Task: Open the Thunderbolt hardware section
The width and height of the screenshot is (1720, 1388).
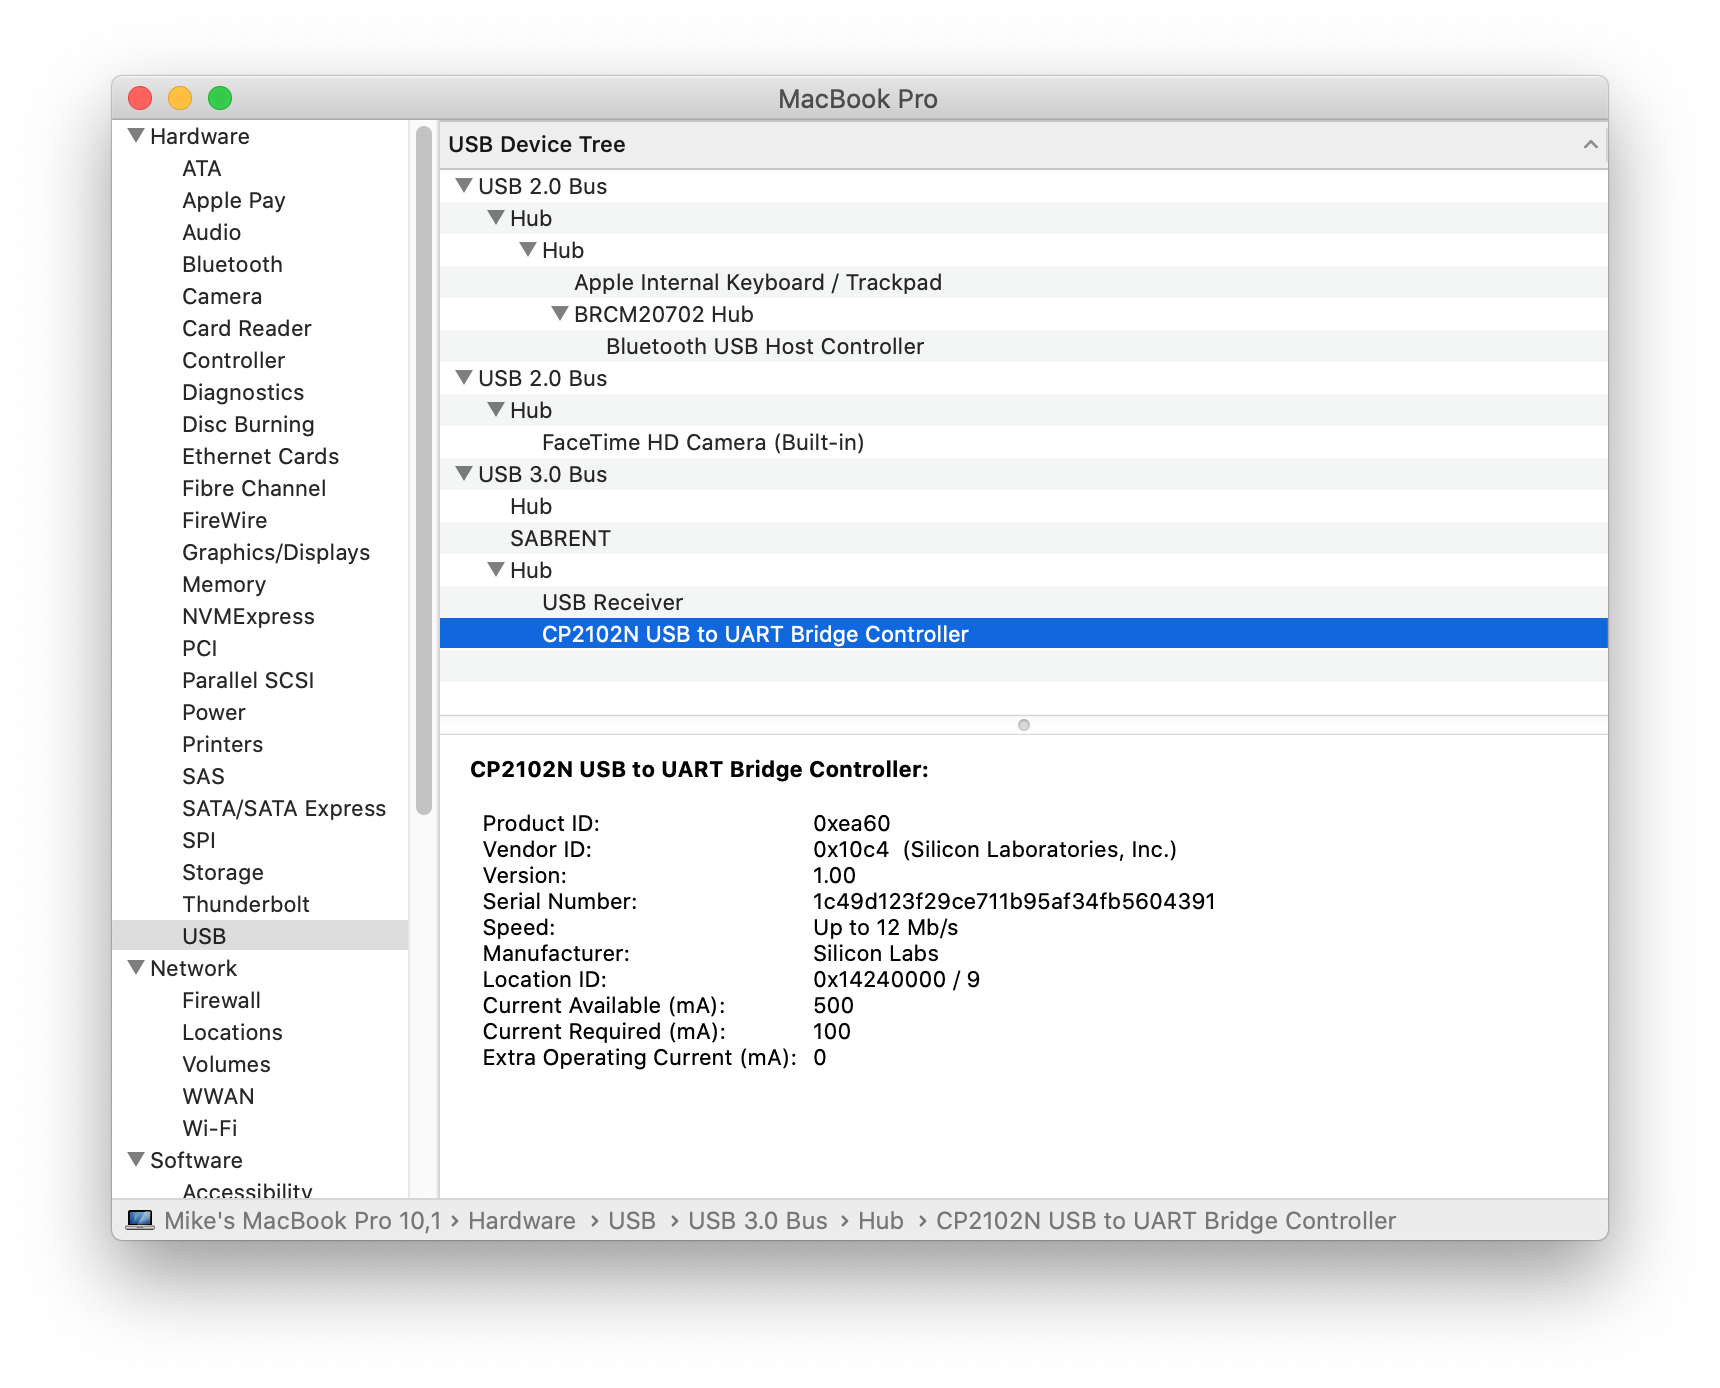Action: (x=246, y=904)
